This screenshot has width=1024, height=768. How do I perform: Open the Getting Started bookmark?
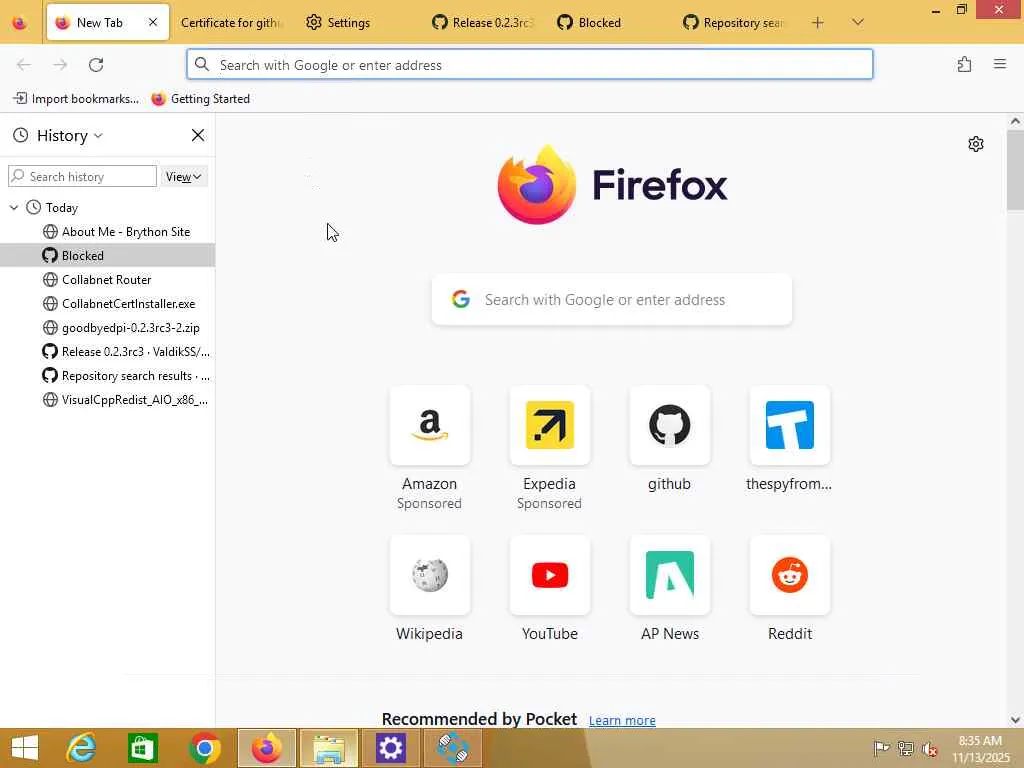pyautogui.click(x=200, y=99)
